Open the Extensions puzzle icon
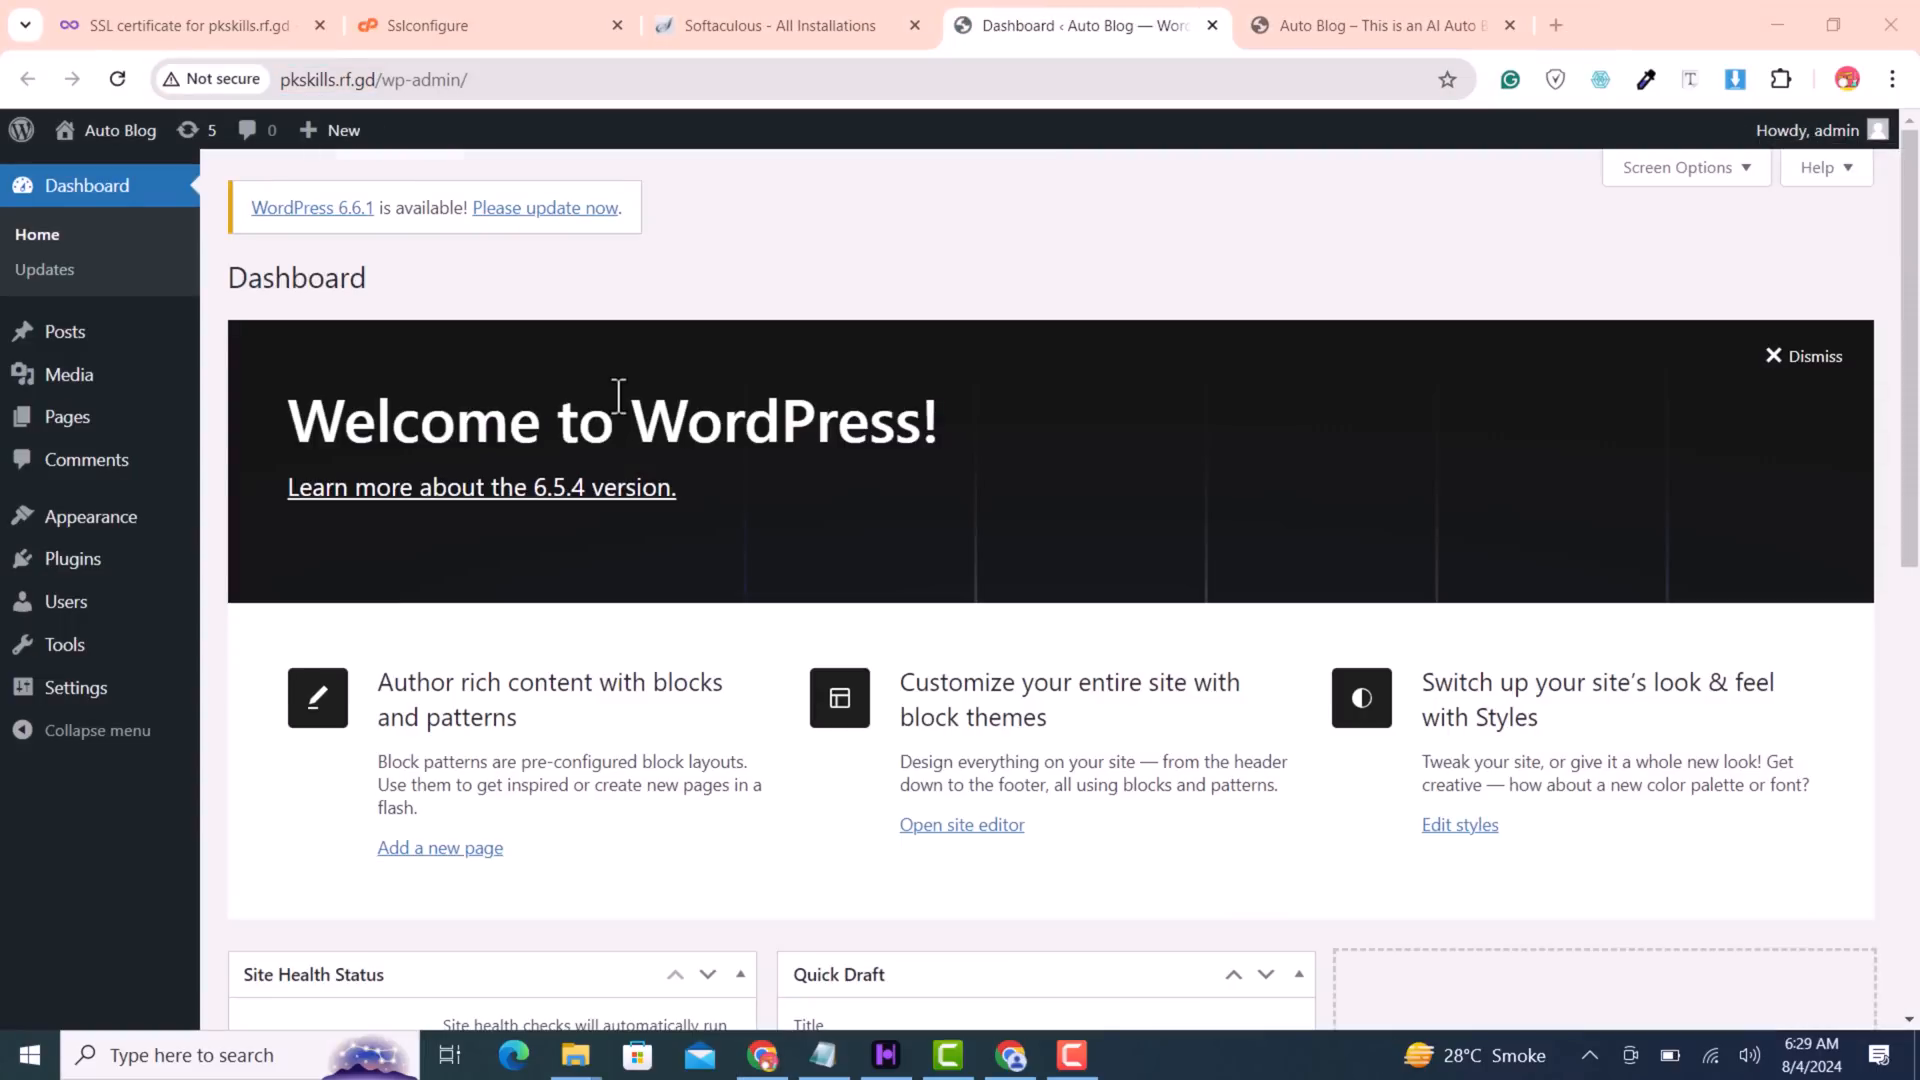The image size is (1920, 1080). [1781, 79]
